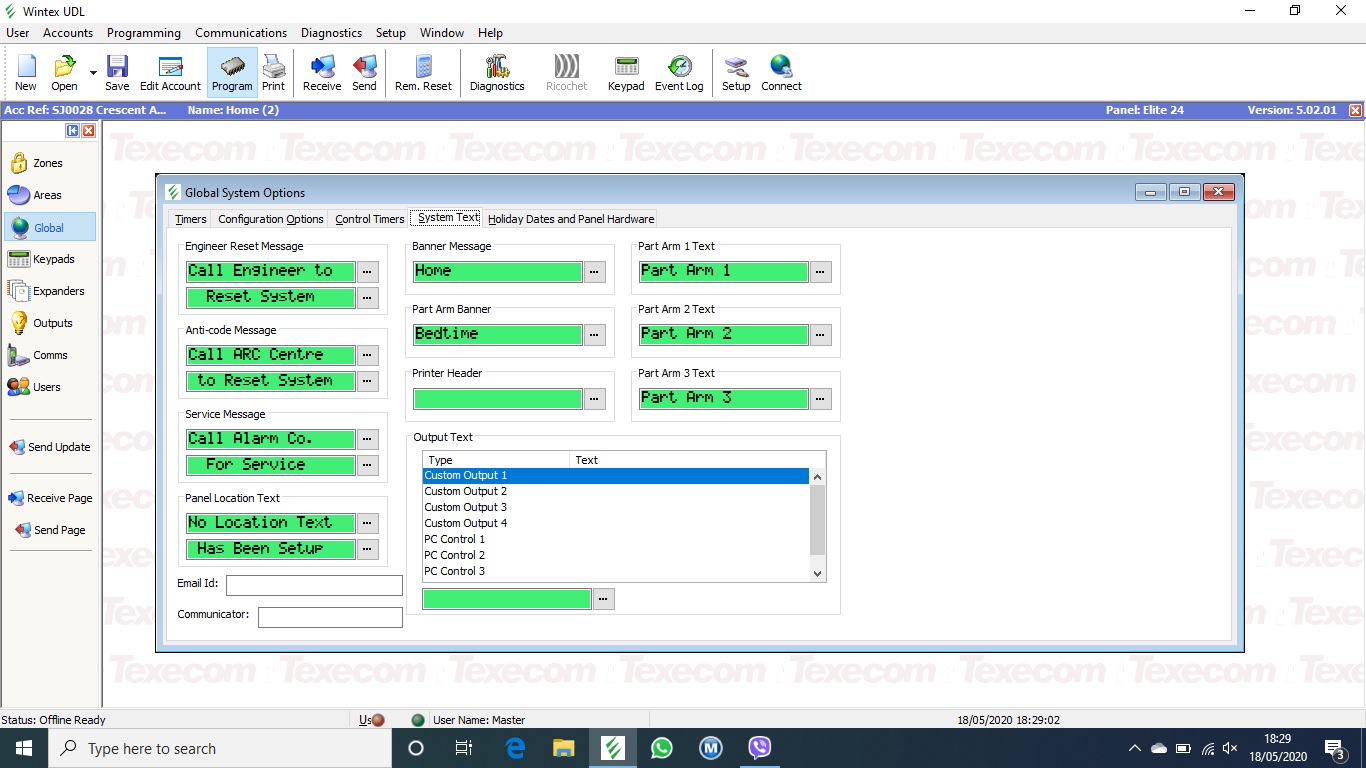Open the Diagnostics tool
Image resolution: width=1366 pixels, height=768 pixels.
(497, 73)
